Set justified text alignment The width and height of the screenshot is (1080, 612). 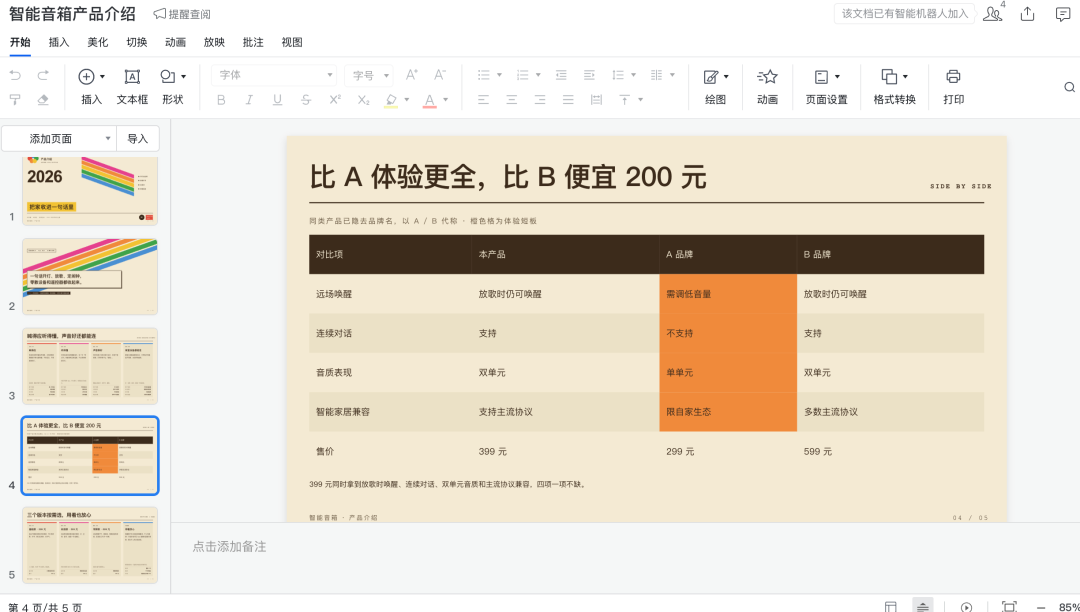[568, 100]
